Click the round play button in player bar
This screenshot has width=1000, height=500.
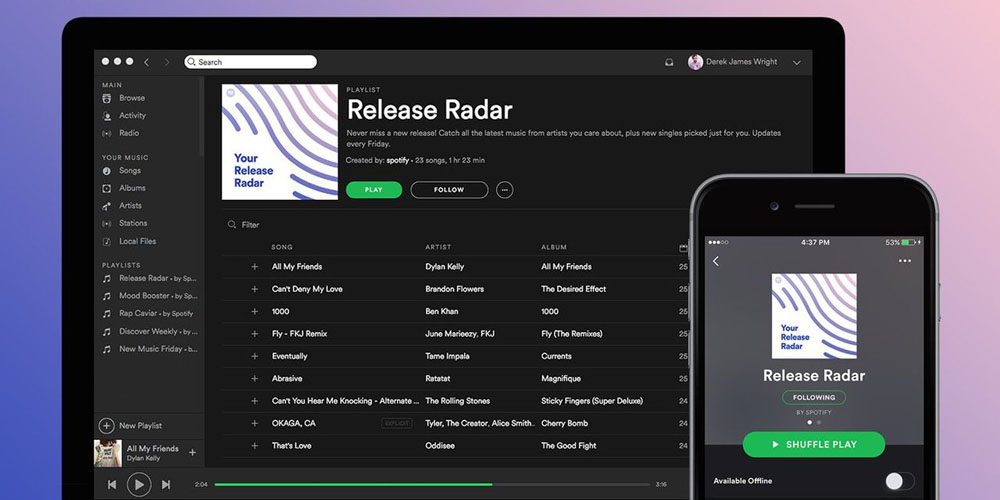click(139, 485)
